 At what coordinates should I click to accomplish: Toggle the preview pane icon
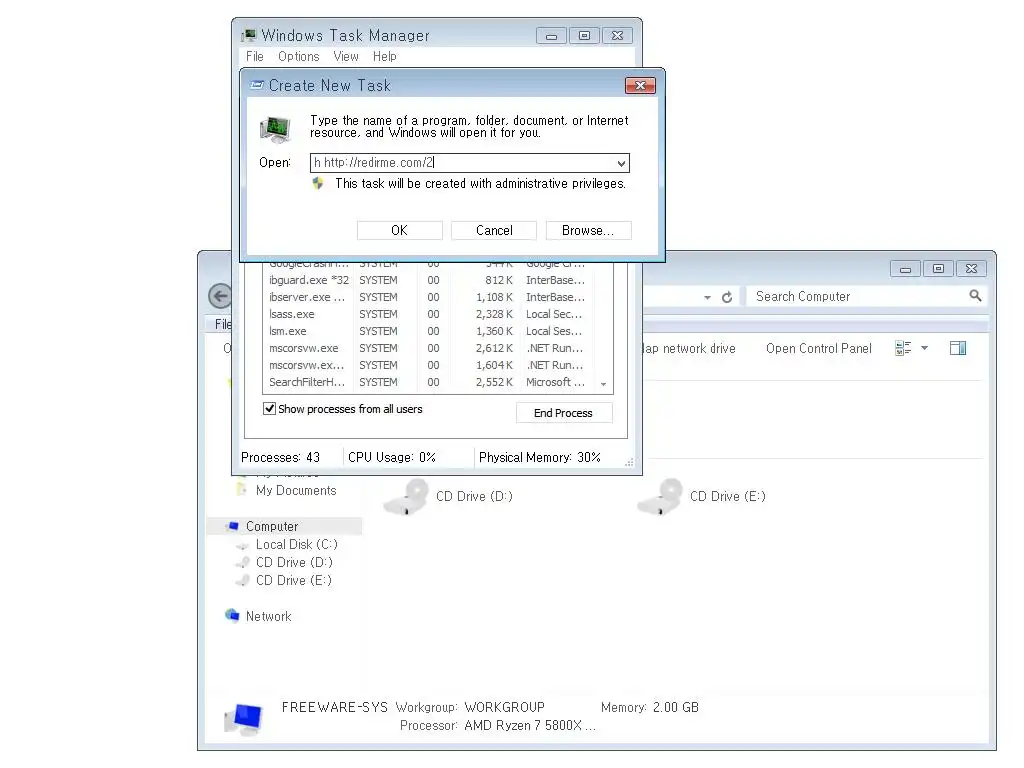click(958, 348)
